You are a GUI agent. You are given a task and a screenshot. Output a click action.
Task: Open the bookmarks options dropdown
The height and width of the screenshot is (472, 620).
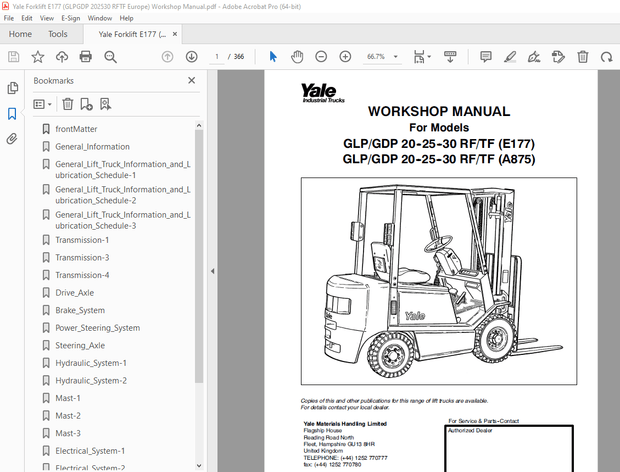pos(43,104)
